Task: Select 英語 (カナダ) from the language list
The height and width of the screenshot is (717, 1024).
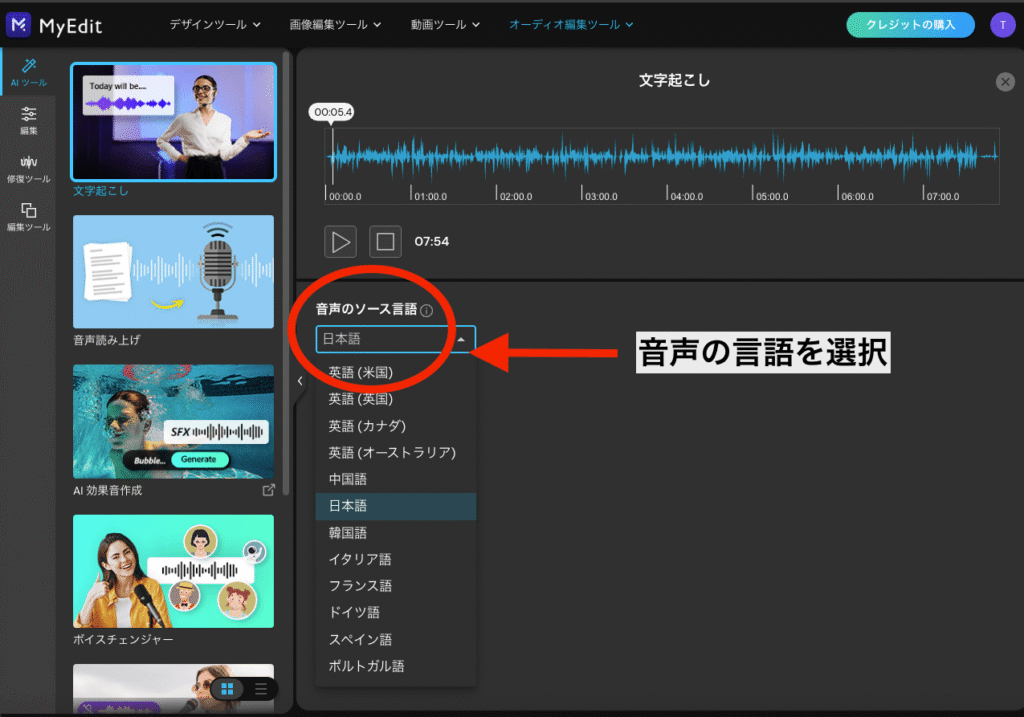Action: pyautogui.click(x=396, y=426)
